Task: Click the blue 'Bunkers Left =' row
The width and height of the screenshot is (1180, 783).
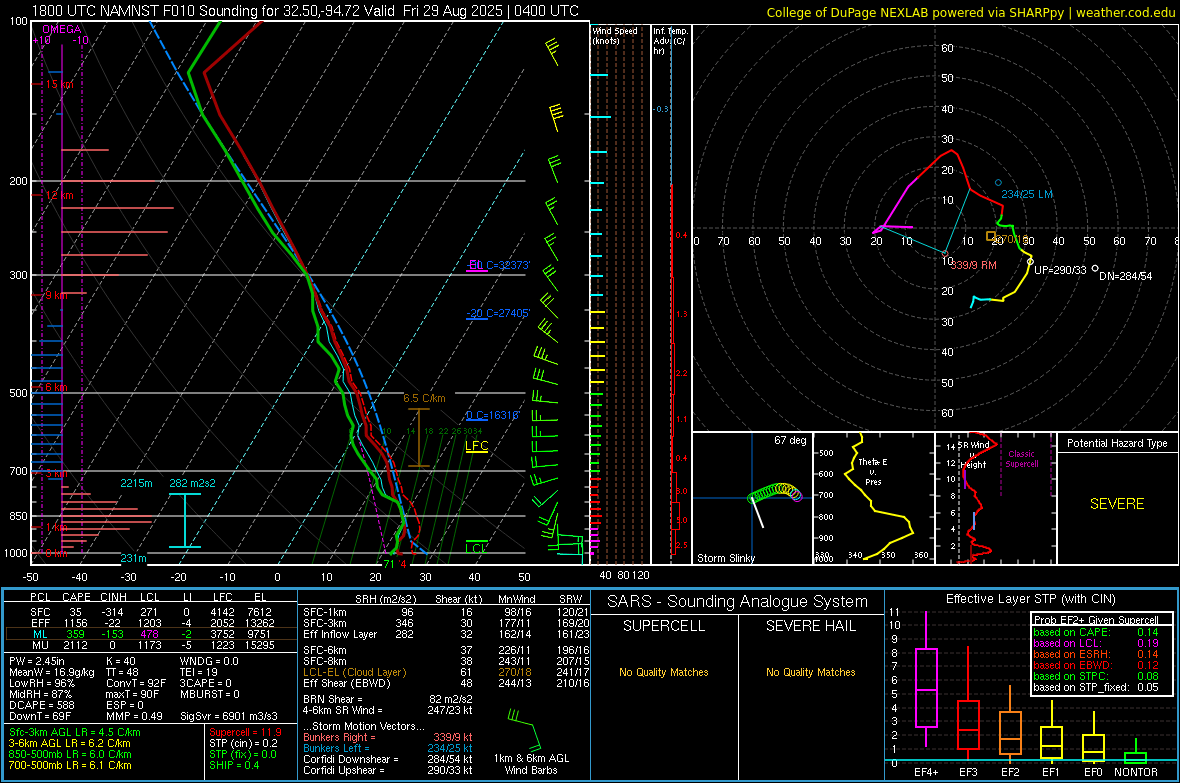Action: pos(388,748)
